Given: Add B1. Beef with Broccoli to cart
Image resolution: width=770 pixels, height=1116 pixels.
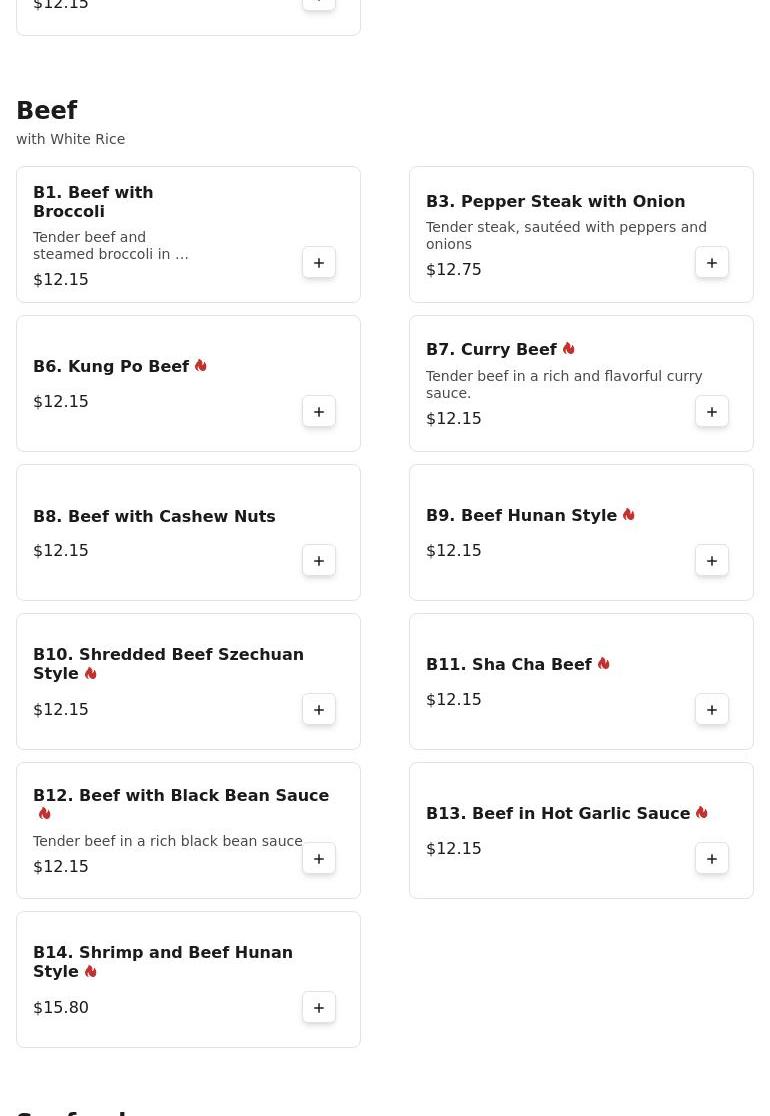Looking at the screenshot, I should click(319, 263).
